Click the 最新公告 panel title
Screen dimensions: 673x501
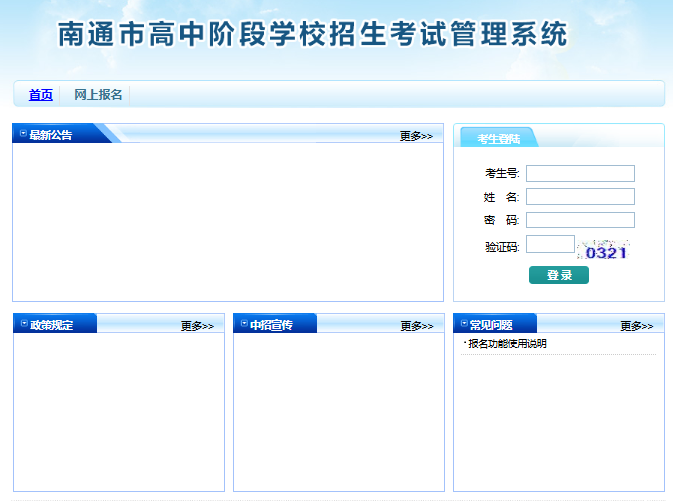(x=51, y=135)
